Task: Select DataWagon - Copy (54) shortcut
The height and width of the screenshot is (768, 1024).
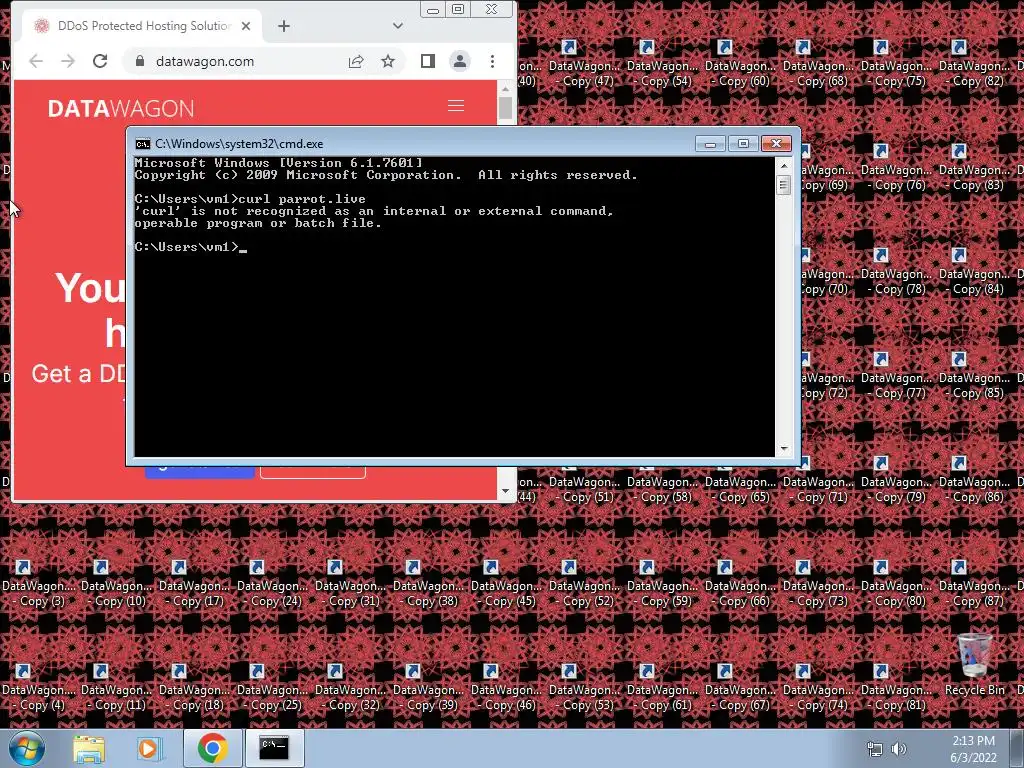Action: click(662, 64)
